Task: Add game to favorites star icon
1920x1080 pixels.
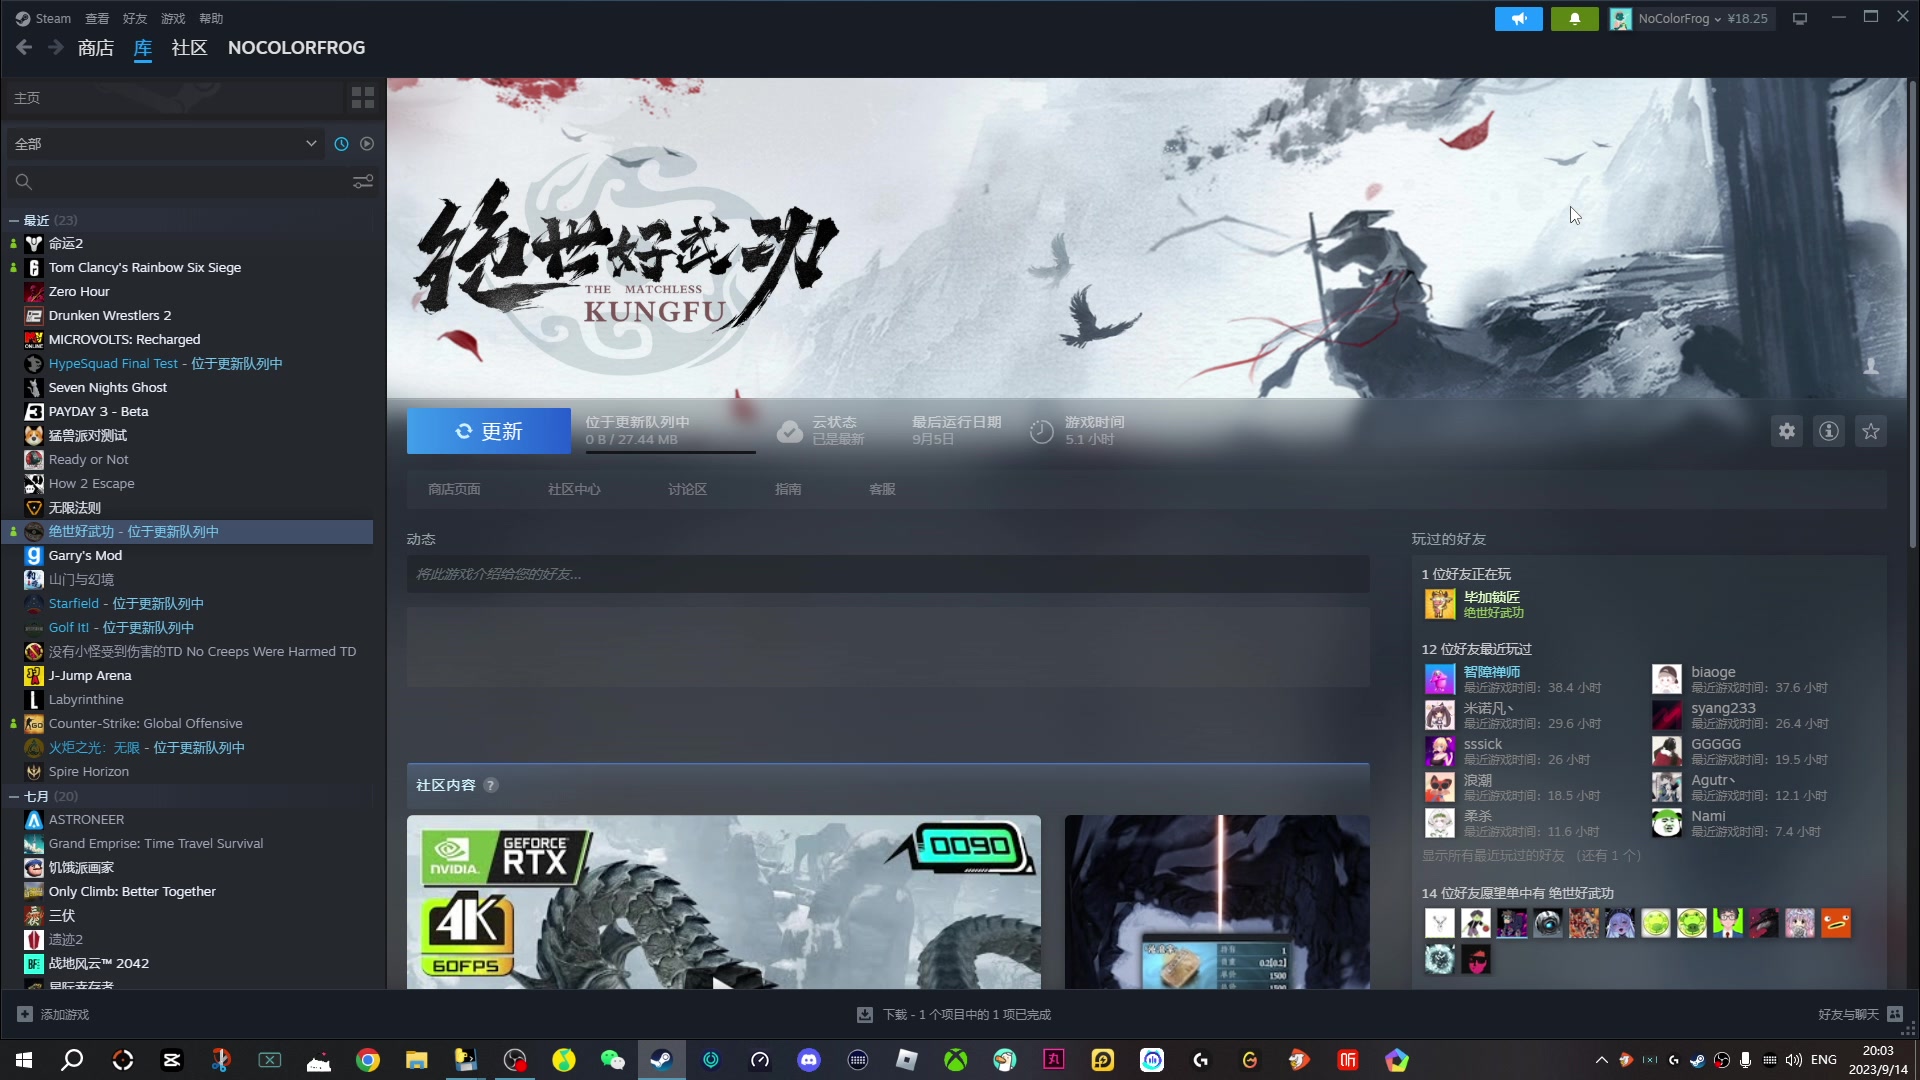Action: pos(1871,431)
